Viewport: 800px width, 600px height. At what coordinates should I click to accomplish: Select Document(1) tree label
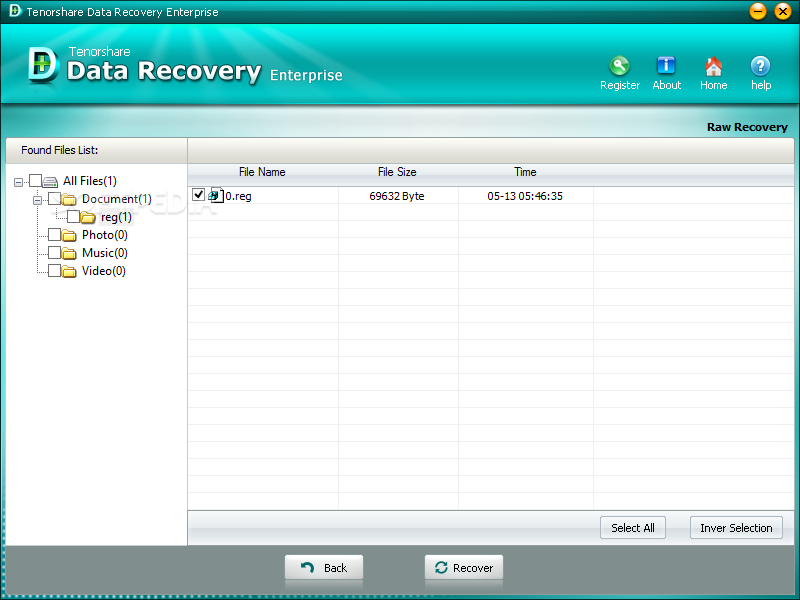click(117, 199)
